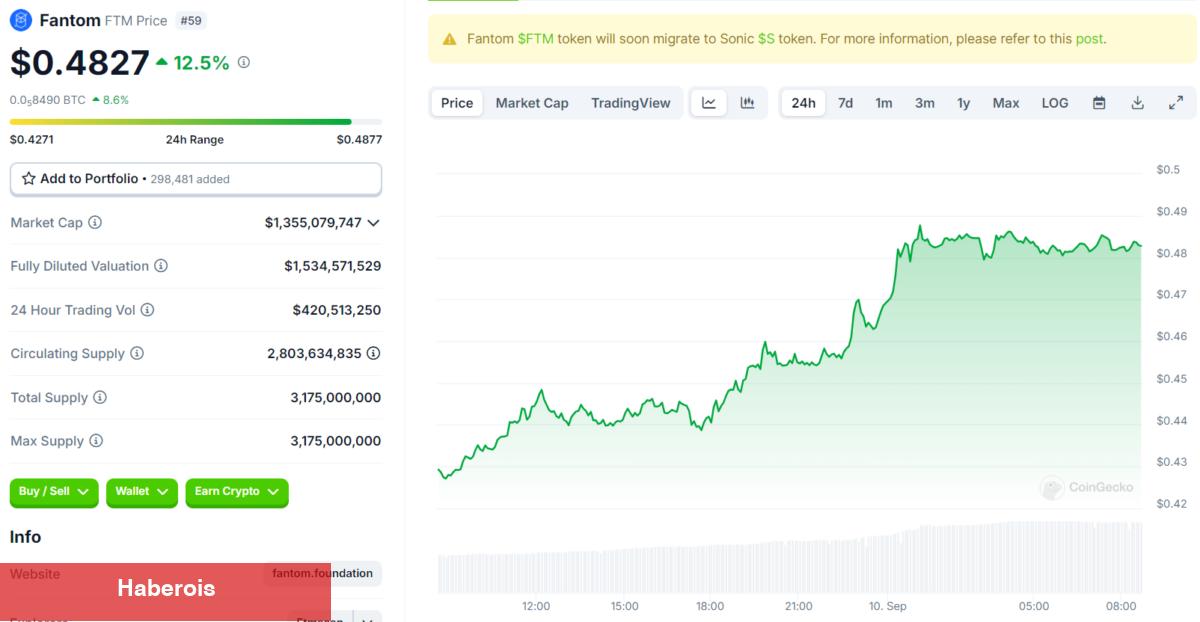The height and width of the screenshot is (622, 1200).
Task: Click the Add to Portfolio button
Action: point(196,179)
